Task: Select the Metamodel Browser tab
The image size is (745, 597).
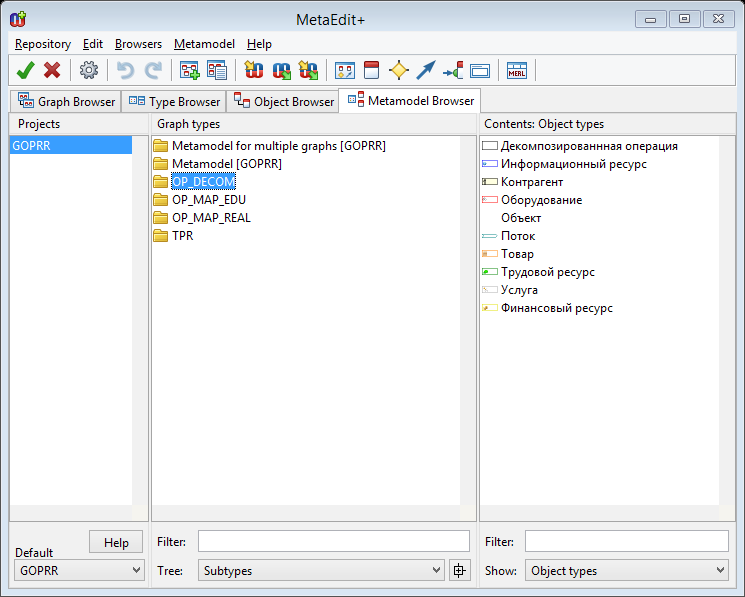Action: (410, 101)
